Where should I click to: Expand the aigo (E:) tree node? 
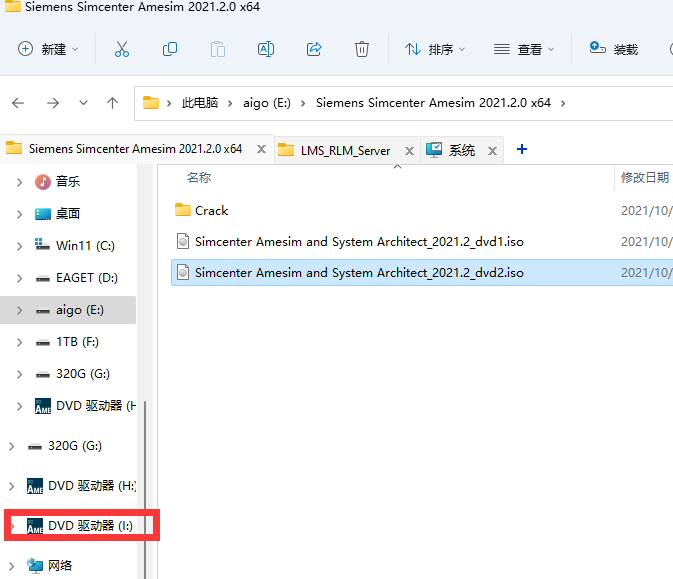click(x=19, y=310)
